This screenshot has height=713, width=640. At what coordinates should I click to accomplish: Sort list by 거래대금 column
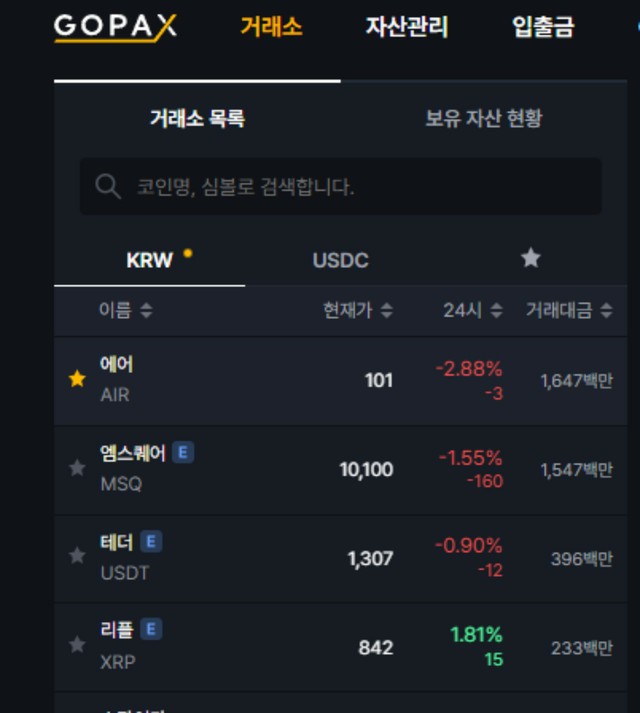(569, 310)
